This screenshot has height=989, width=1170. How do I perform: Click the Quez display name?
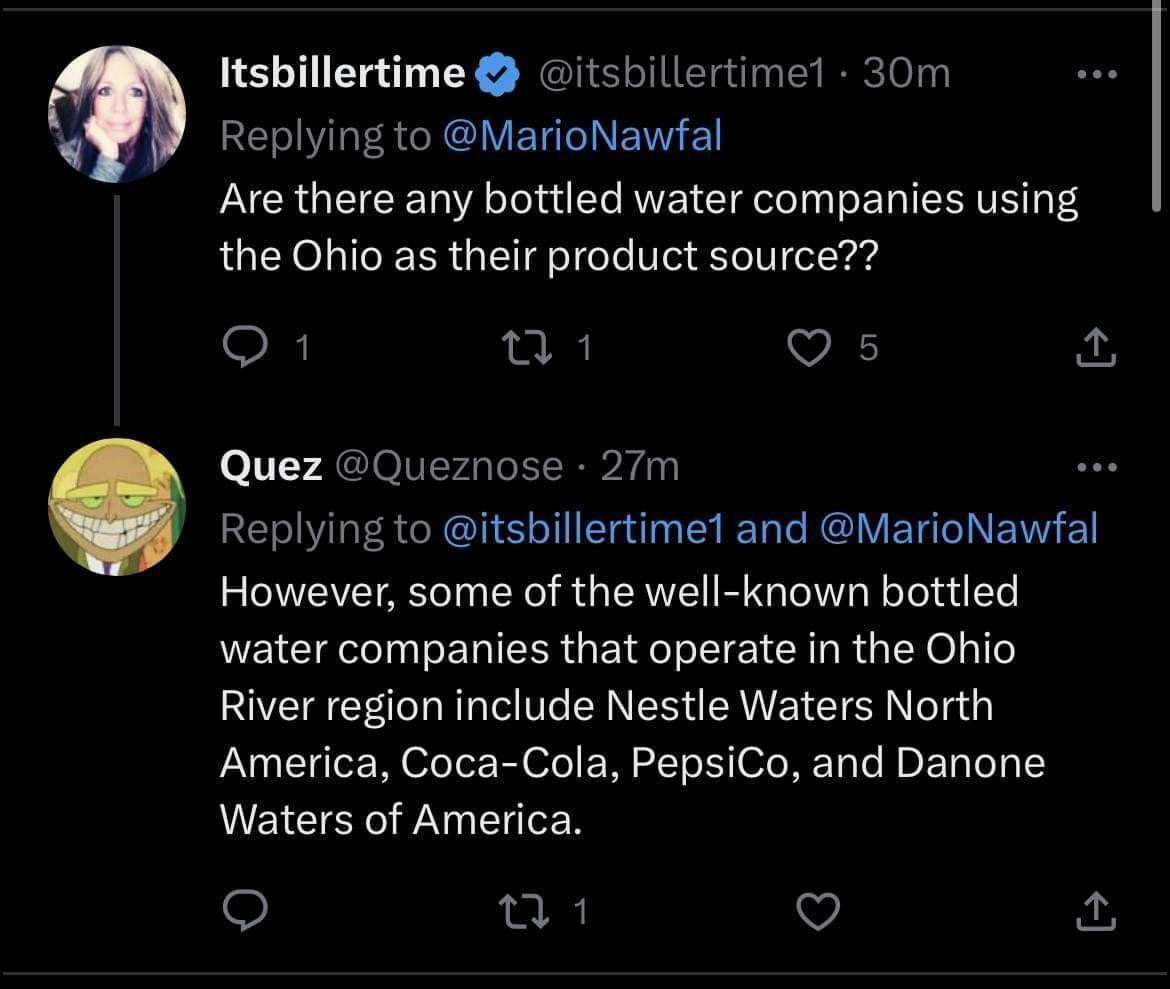coord(270,466)
